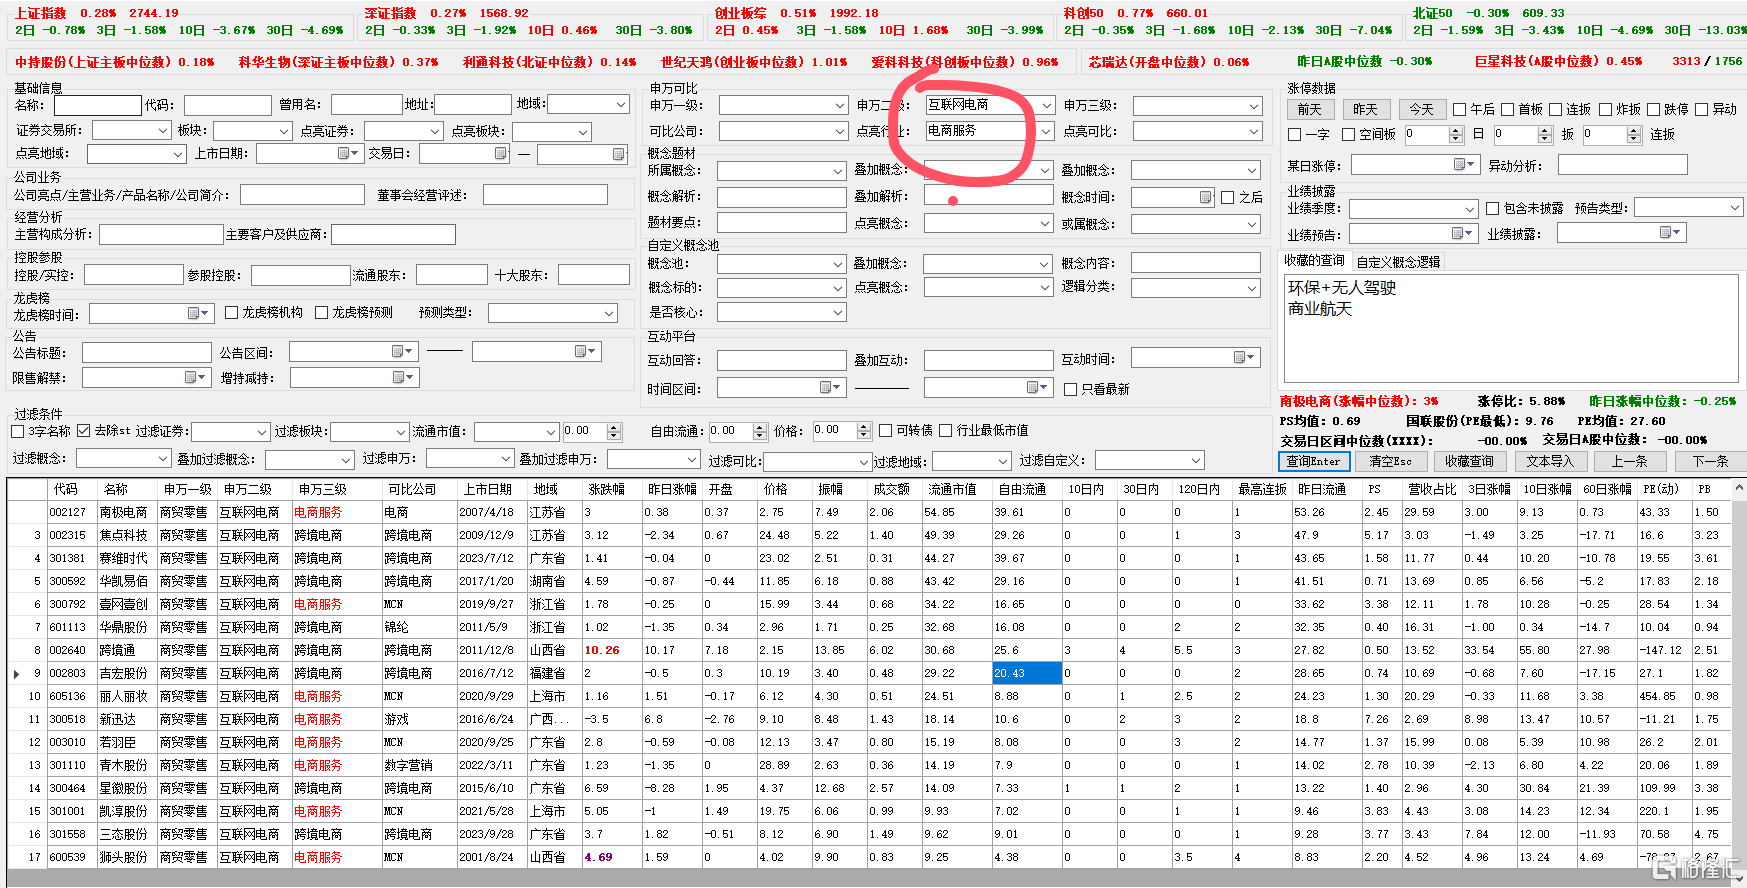Click the 上市日期 column header

coord(487,489)
